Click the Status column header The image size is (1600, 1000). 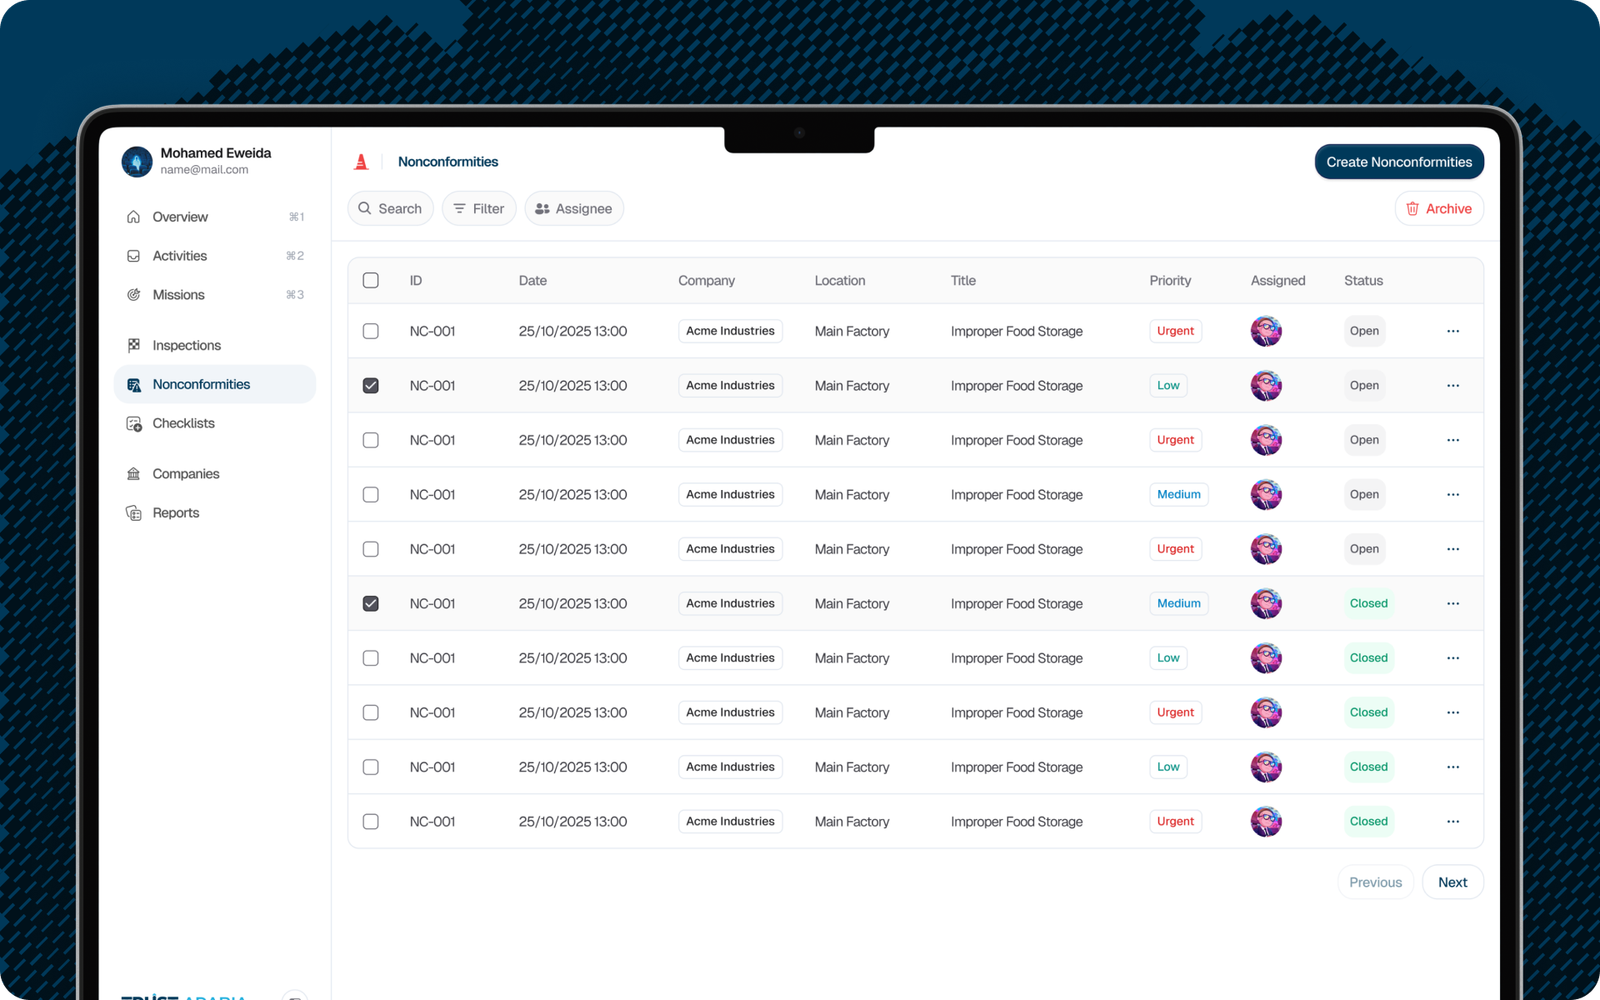[x=1363, y=281]
